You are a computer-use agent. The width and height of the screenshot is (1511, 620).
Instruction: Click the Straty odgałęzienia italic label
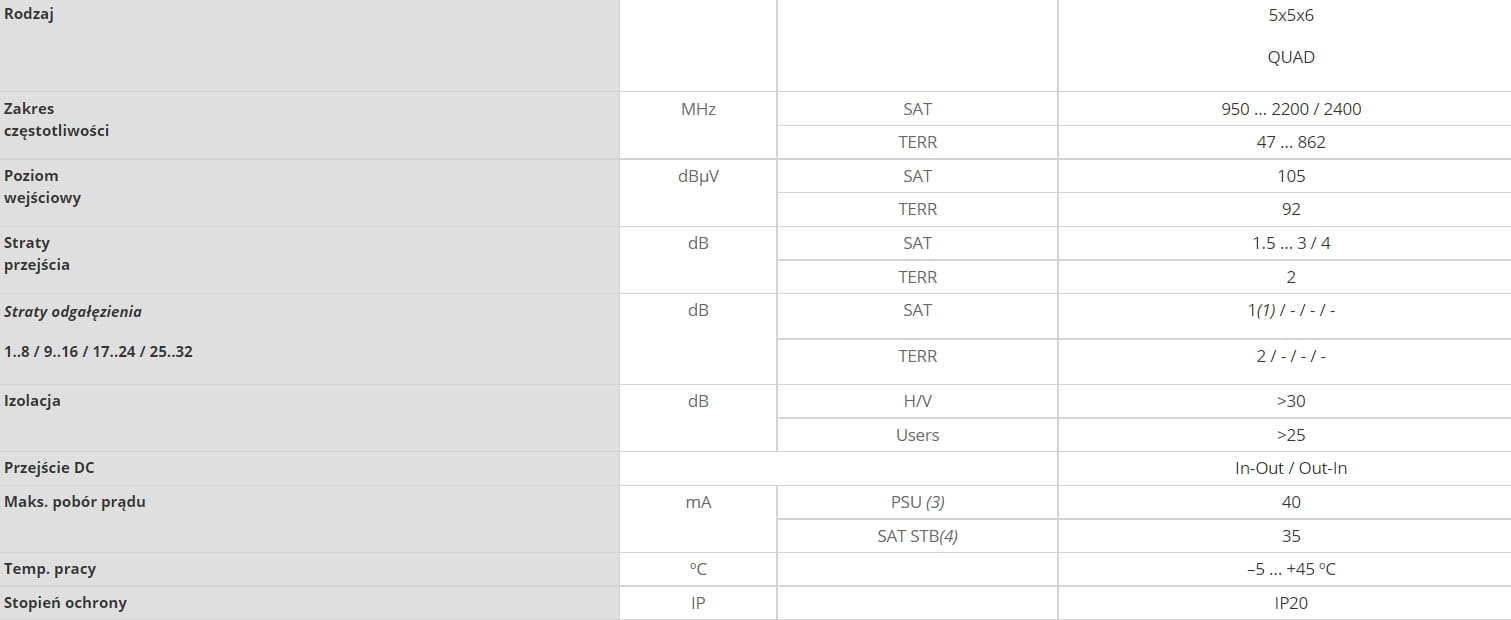pyautogui.click(x=73, y=312)
